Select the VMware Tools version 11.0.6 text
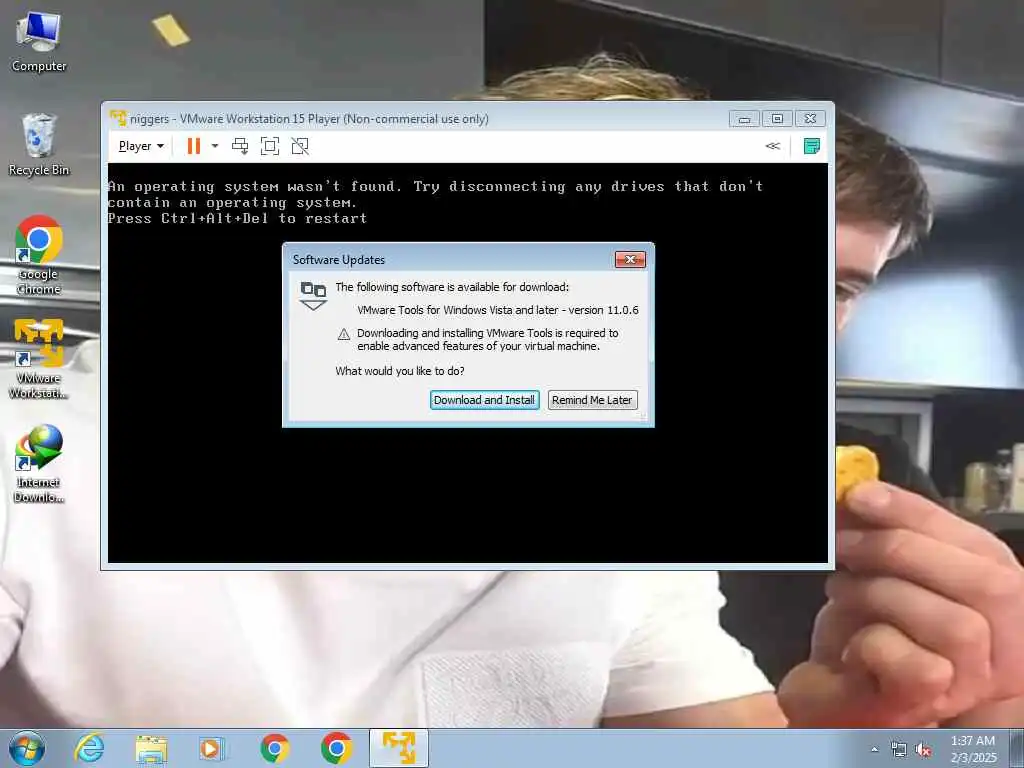Viewport: 1024px width, 768px height. [x=498, y=310]
